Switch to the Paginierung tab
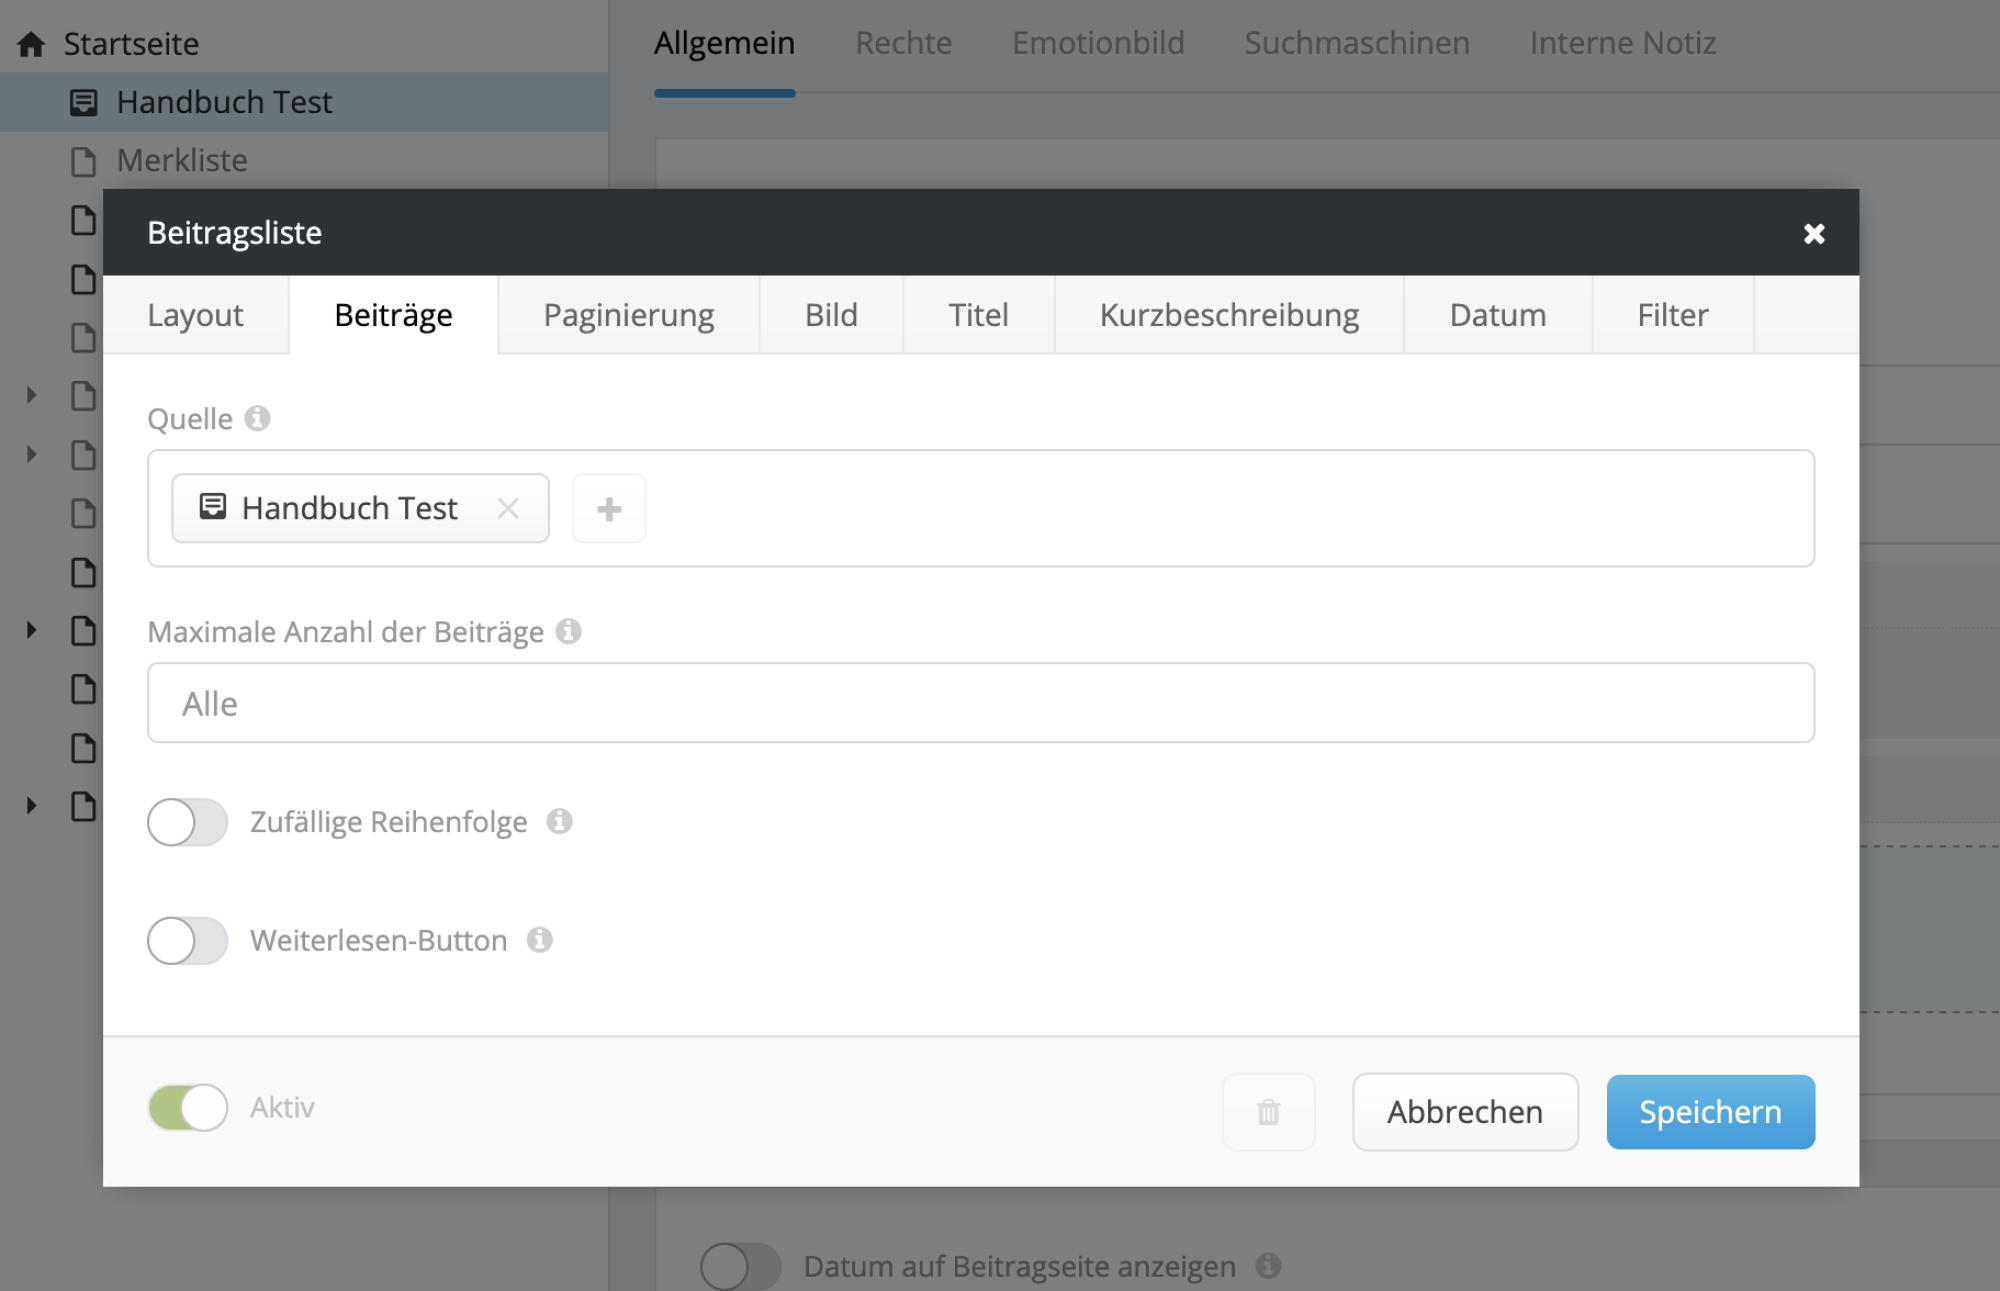 628,315
